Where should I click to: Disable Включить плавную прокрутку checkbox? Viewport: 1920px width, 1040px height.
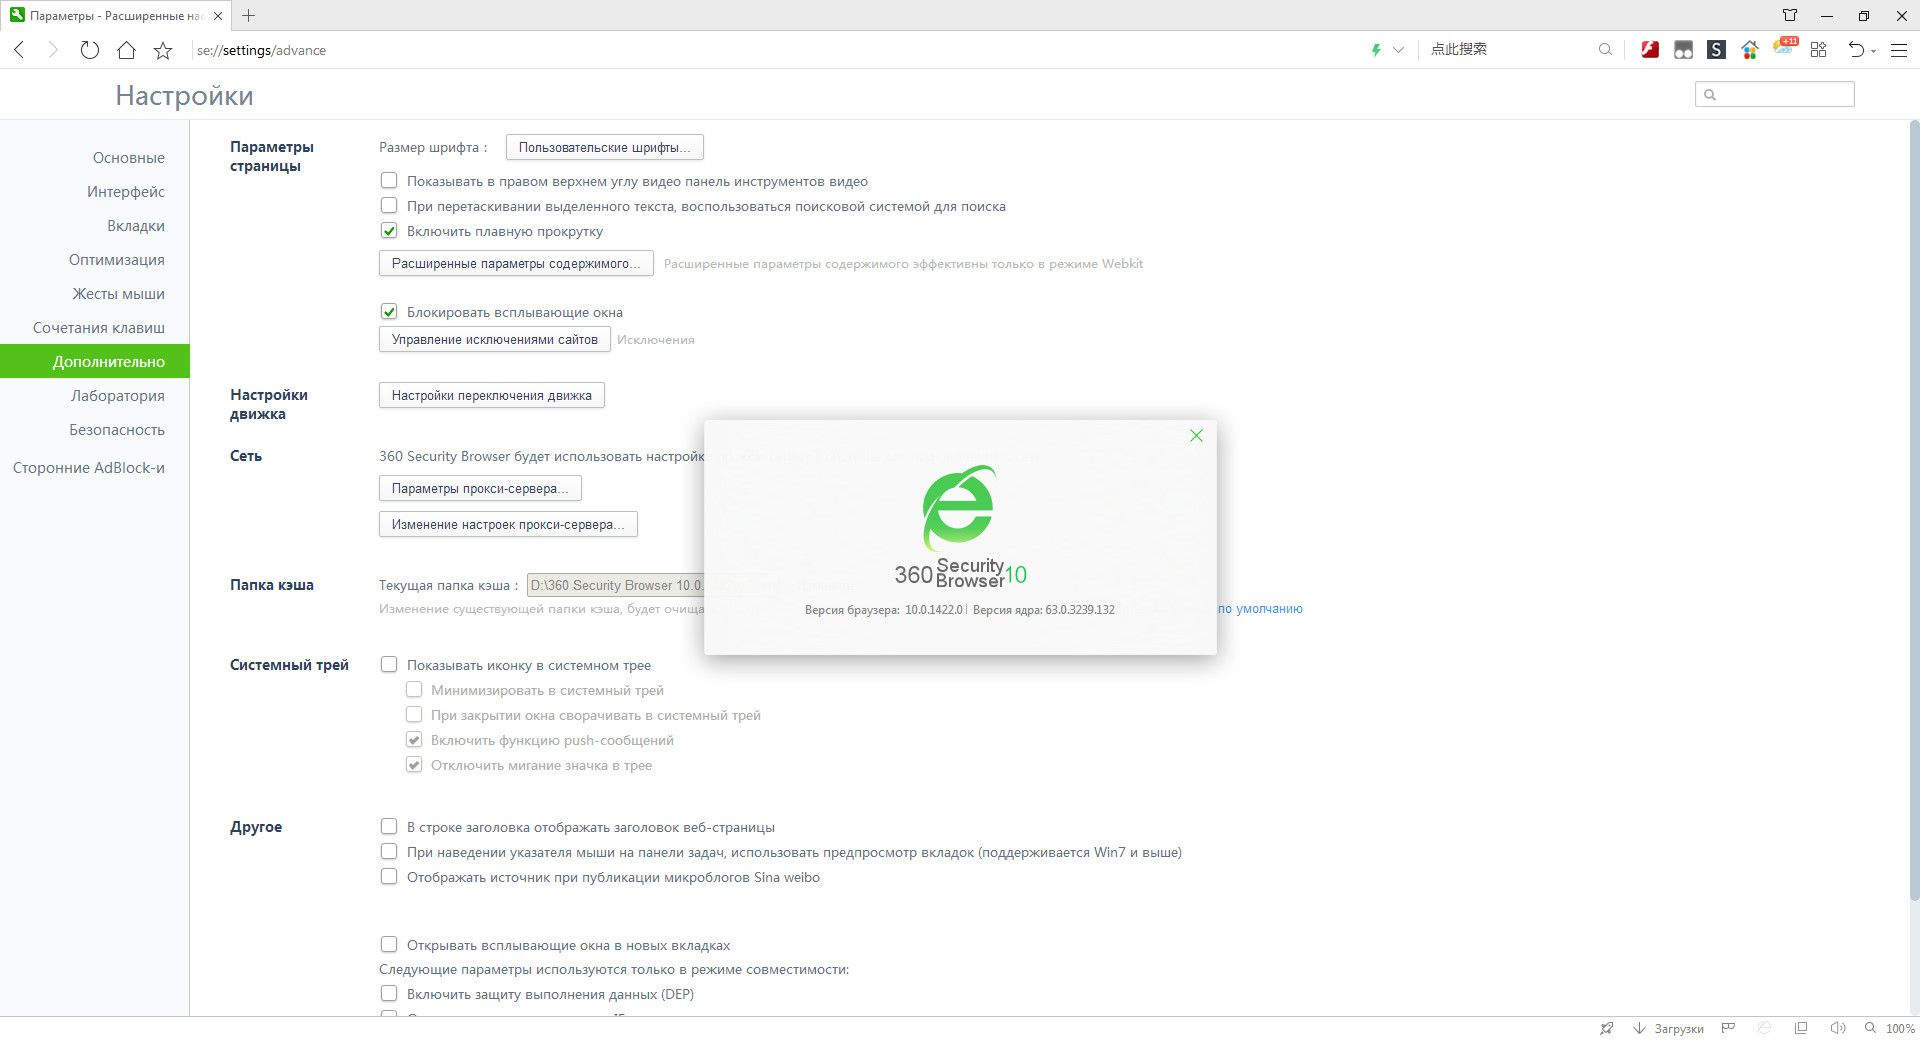point(389,231)
